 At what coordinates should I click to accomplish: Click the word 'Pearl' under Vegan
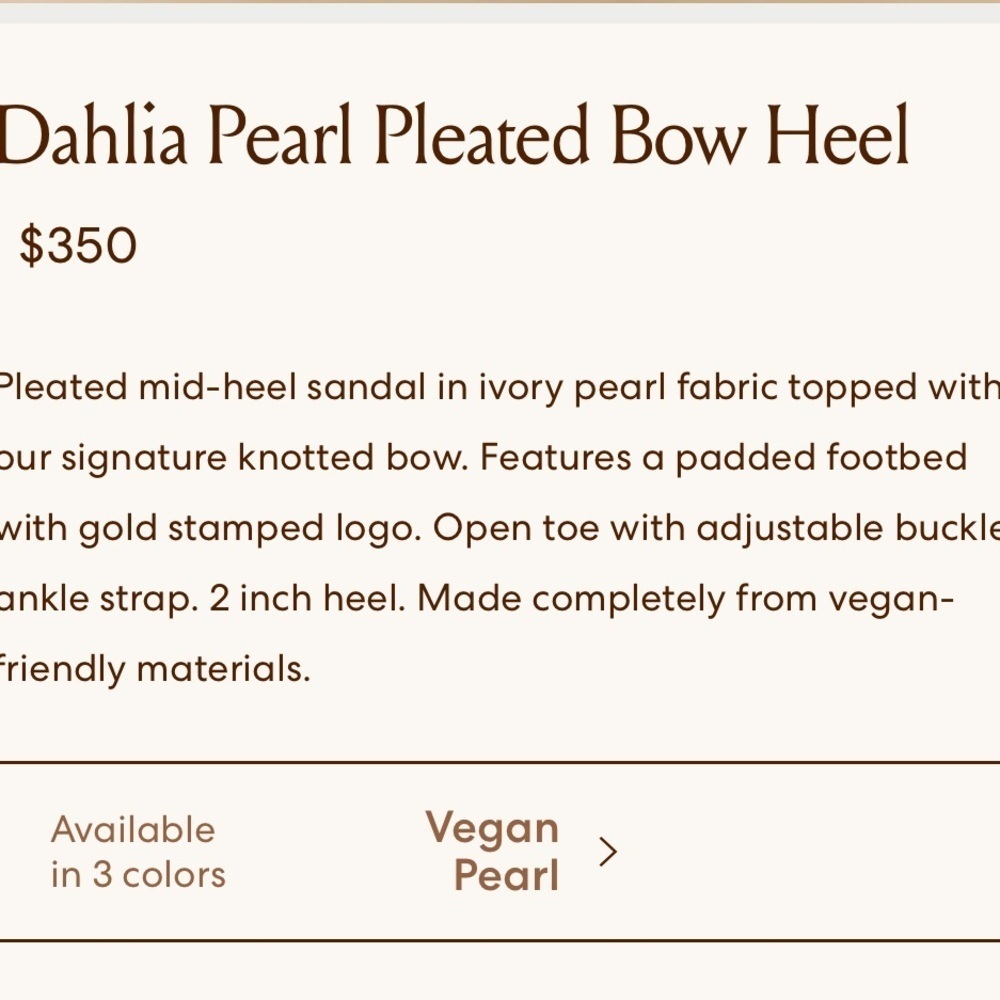pyautogui.click(x=507, y=874)
